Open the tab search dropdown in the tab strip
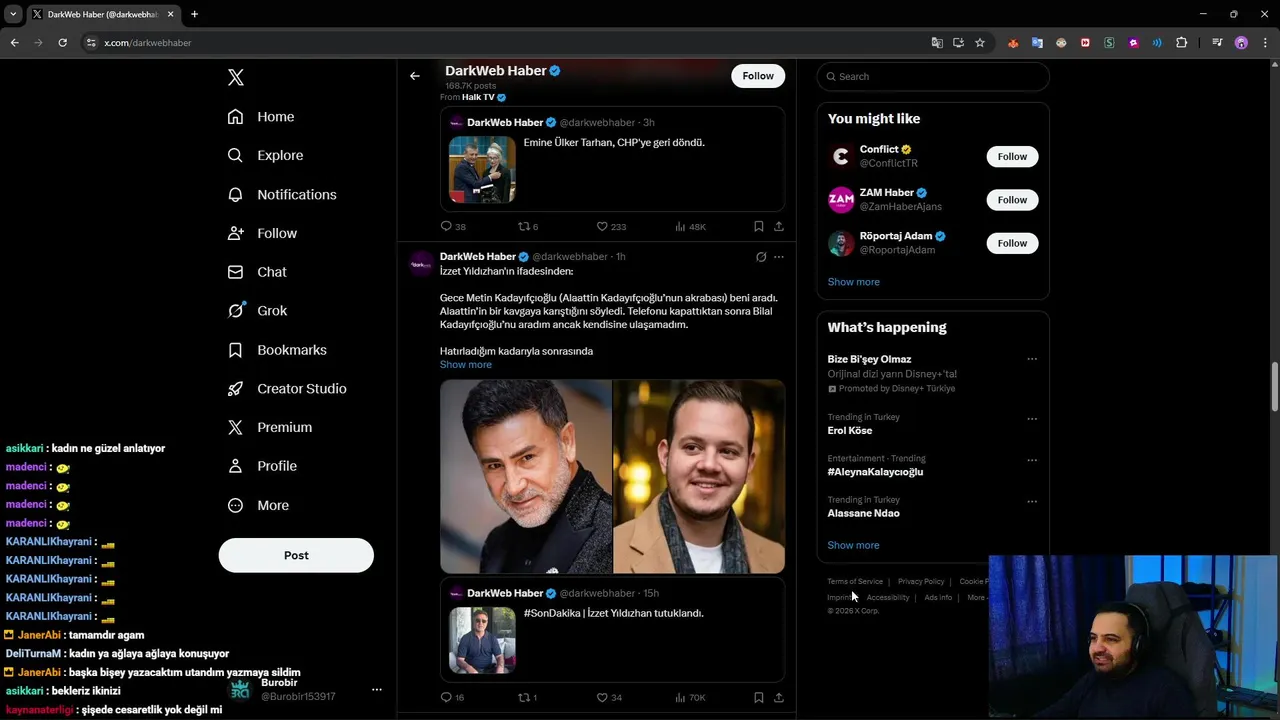The width and height of the screenshot is (1280, 720). tap(13, 14)
